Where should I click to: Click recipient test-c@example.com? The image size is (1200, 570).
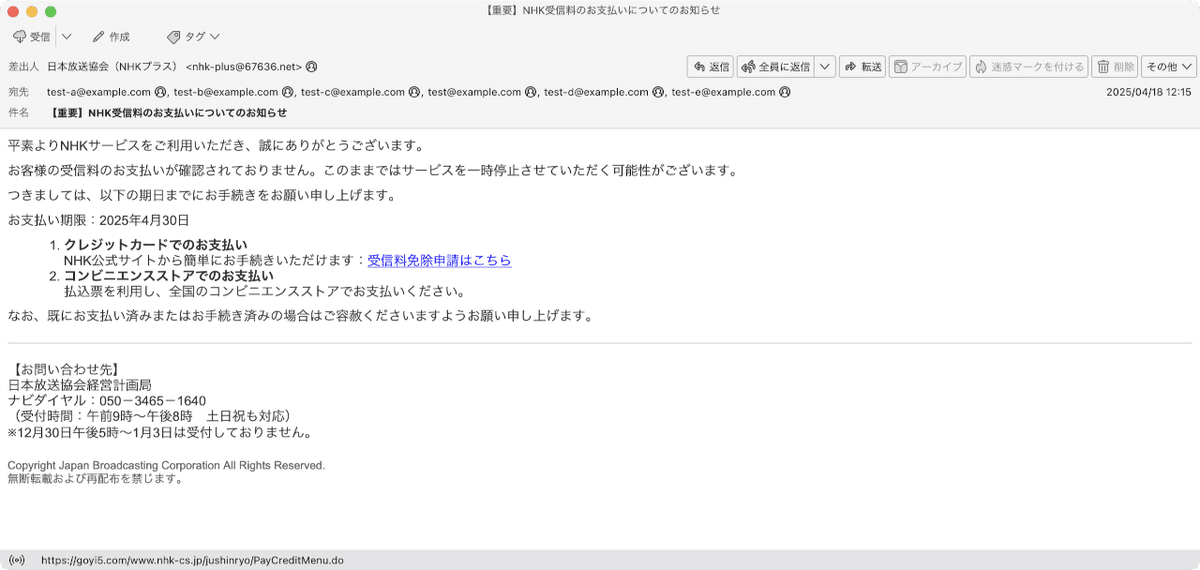[353, 92]
